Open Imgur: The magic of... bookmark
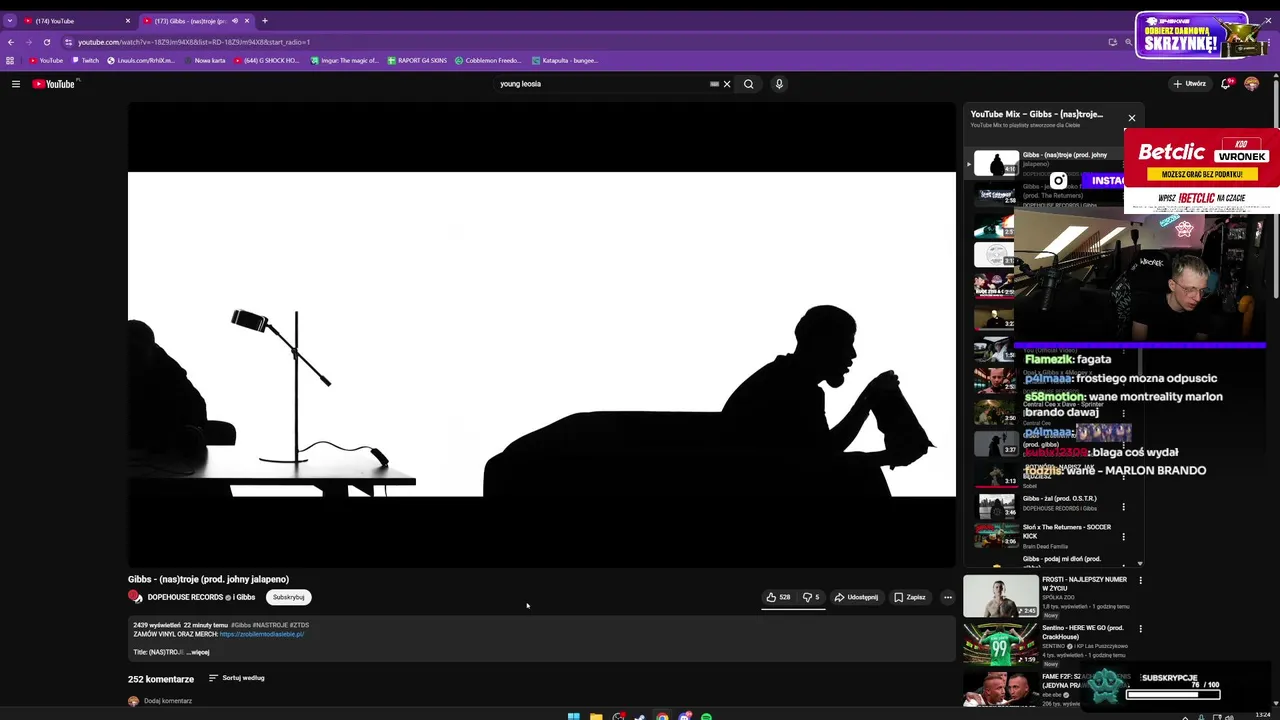The height and width of the screenshot is (720, 1280). (x=344, y=60)
